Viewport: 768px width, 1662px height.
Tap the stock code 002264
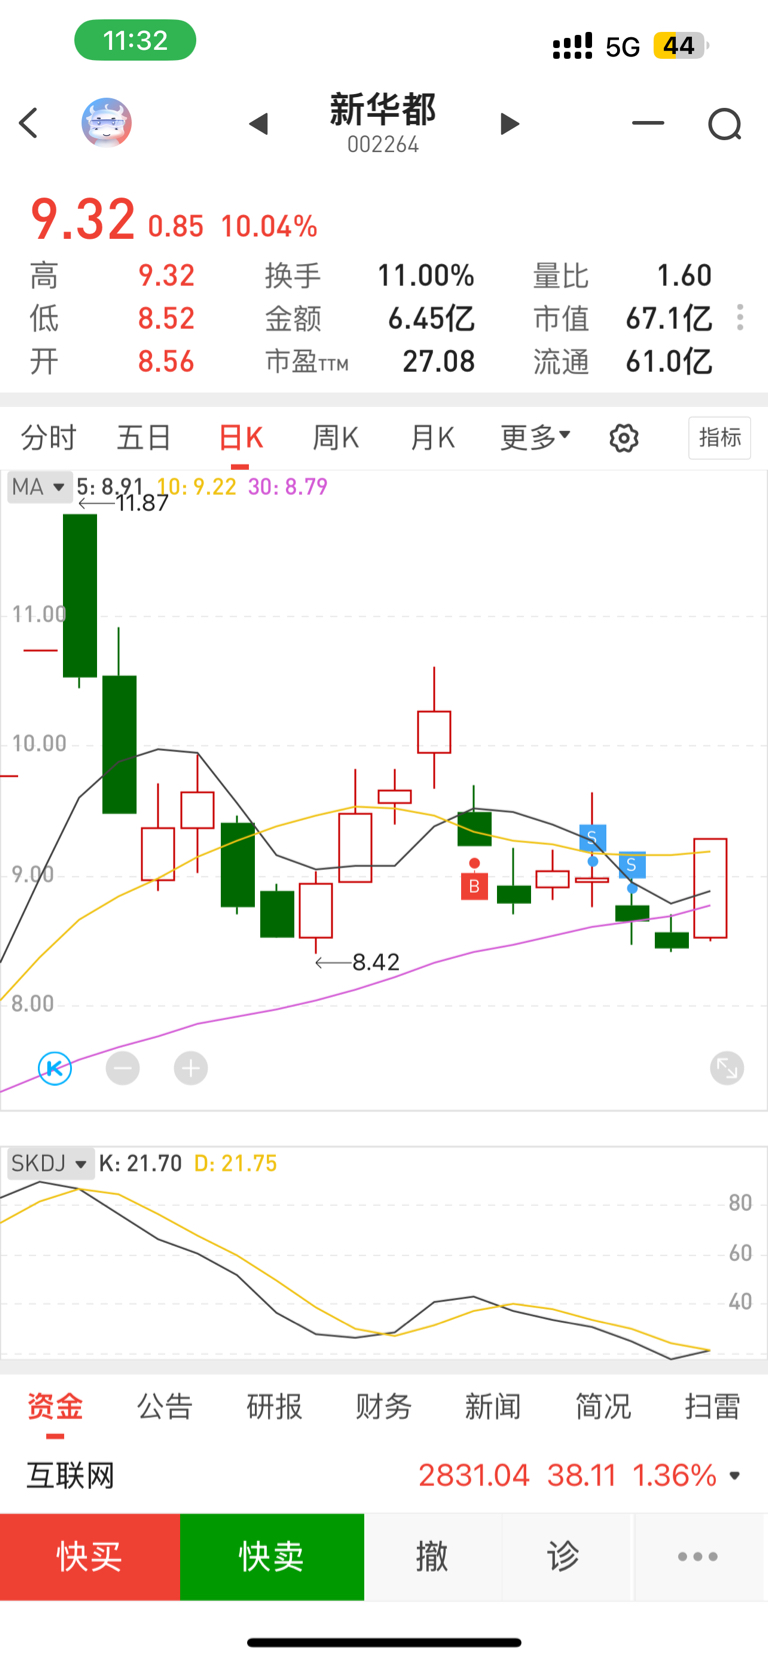click(383, 145)
